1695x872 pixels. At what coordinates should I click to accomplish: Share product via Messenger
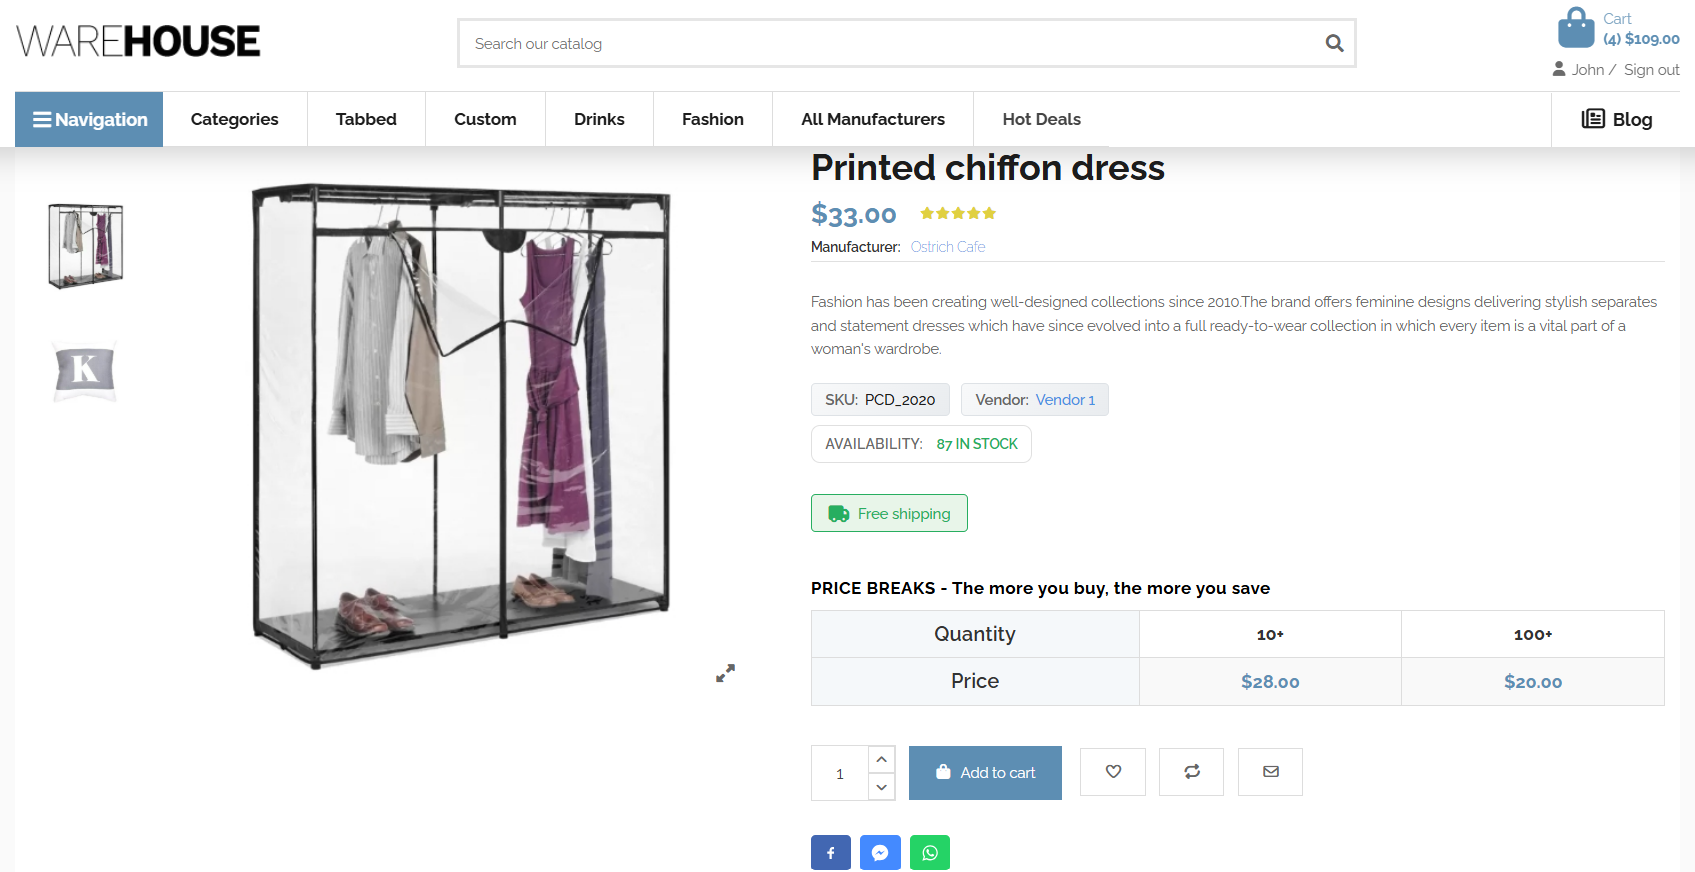[880, 853]
